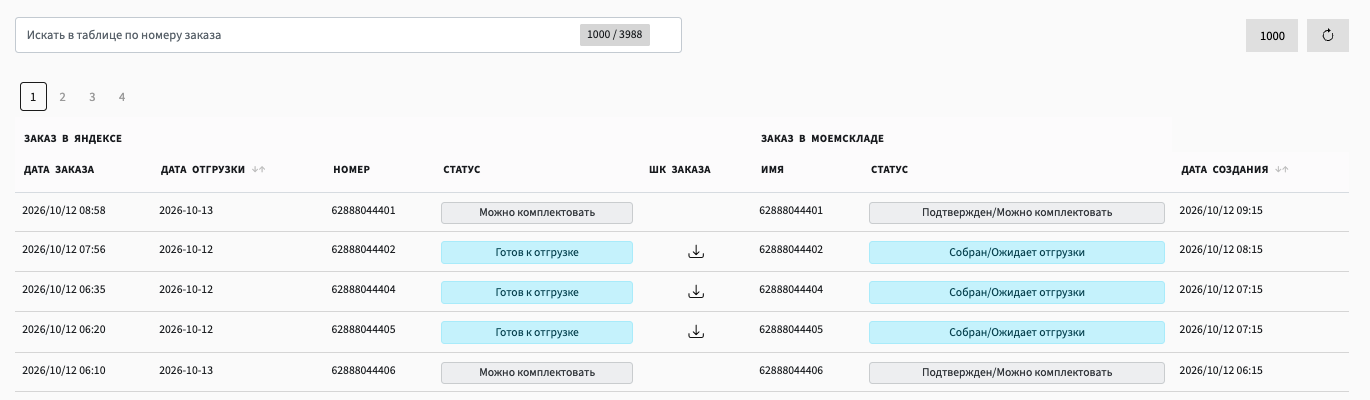
Task: Go to page 2
Action: (62, 97)
